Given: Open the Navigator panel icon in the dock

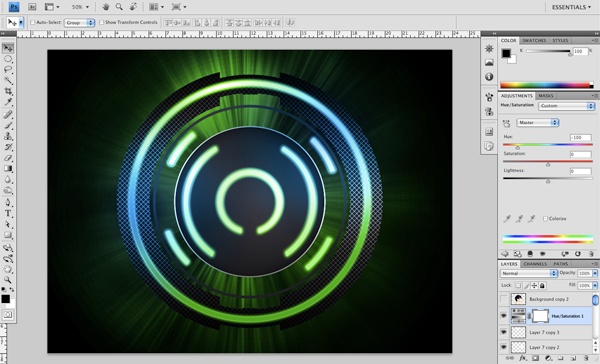Looking at the screenshot, I should [489, 49].
